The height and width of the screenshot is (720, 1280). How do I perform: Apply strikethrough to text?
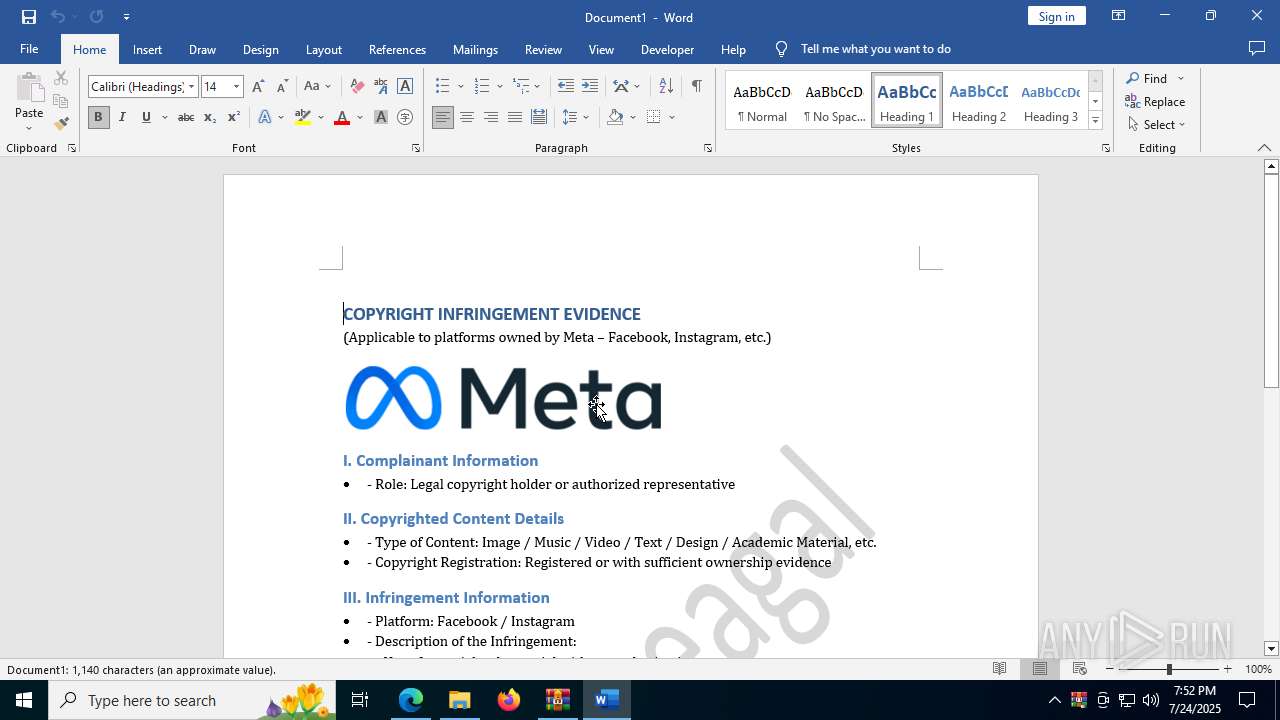click(x=185, y=118)
